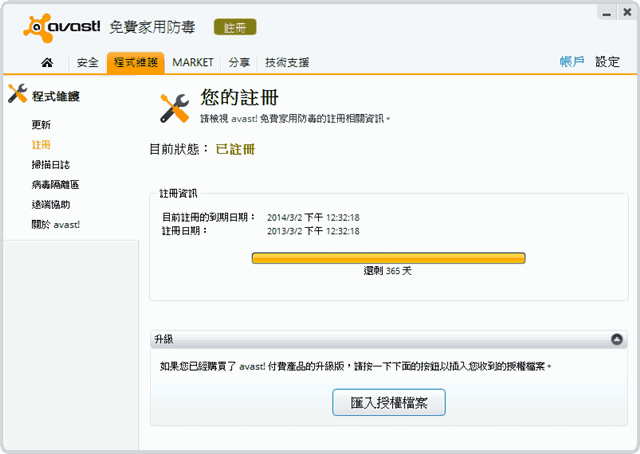The image size is (640, 454).
Task: Click registration date 2013/3/2 下午 12:32:18
Action: point(313,231)
